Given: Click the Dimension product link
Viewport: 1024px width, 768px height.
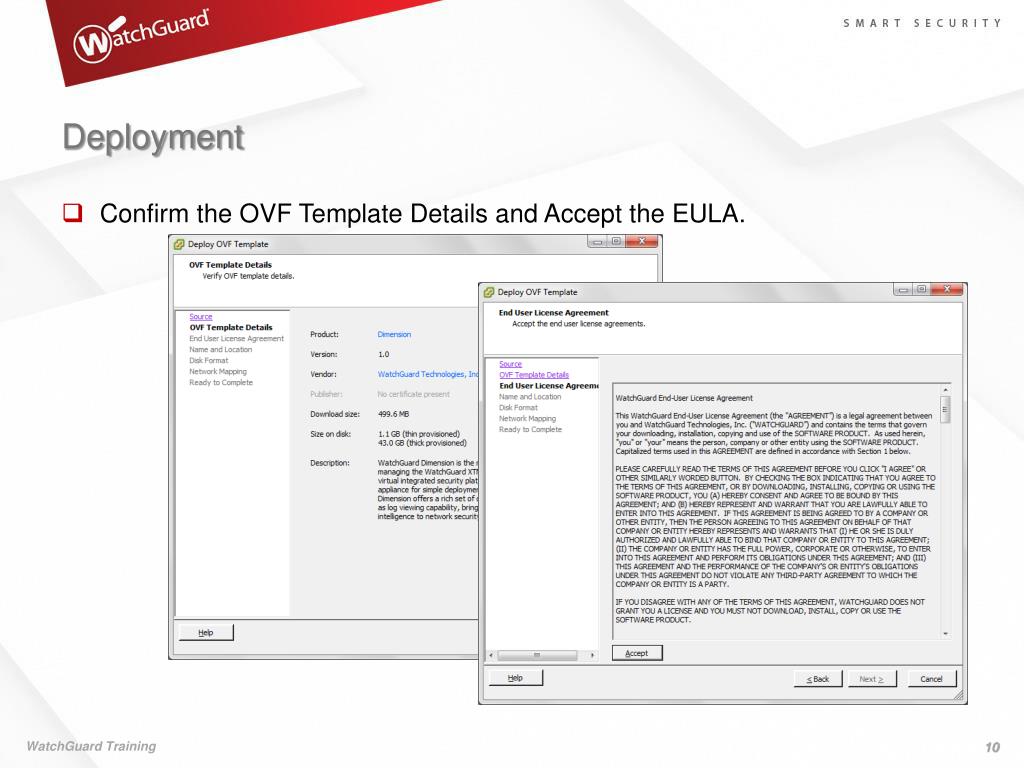Looking at the screenshot, I should click(394, 334).
